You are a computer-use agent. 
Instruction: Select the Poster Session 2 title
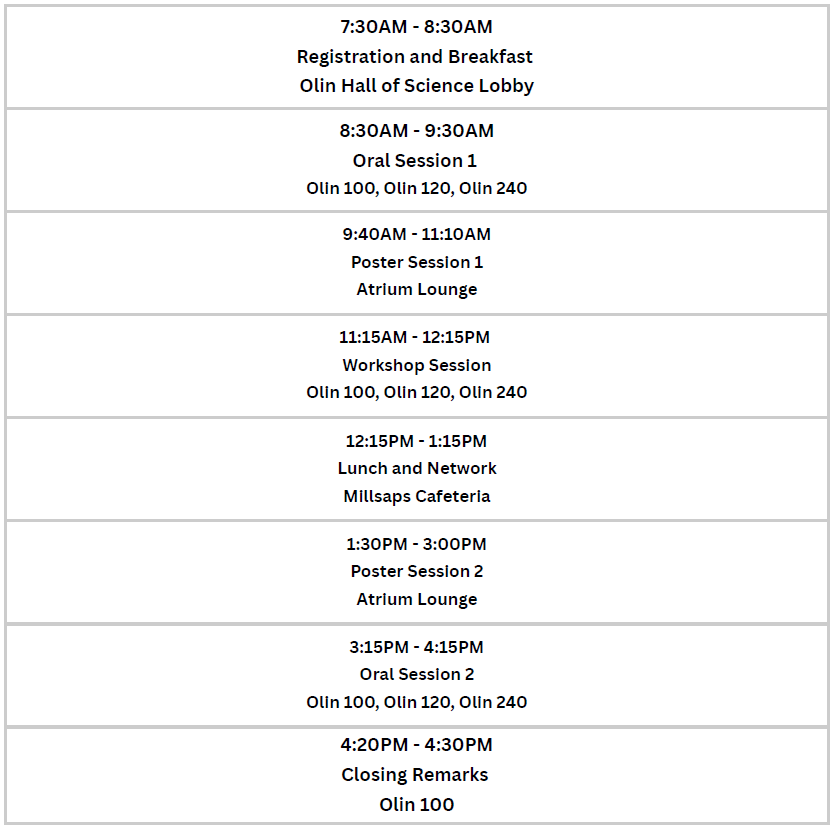point(416,572)
